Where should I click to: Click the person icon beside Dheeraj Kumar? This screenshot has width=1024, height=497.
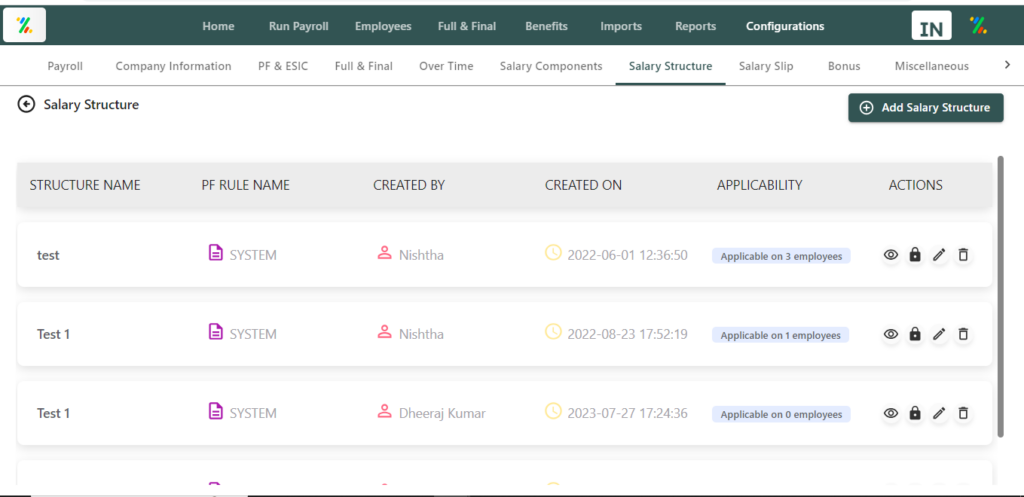click(x=385, y=411)
